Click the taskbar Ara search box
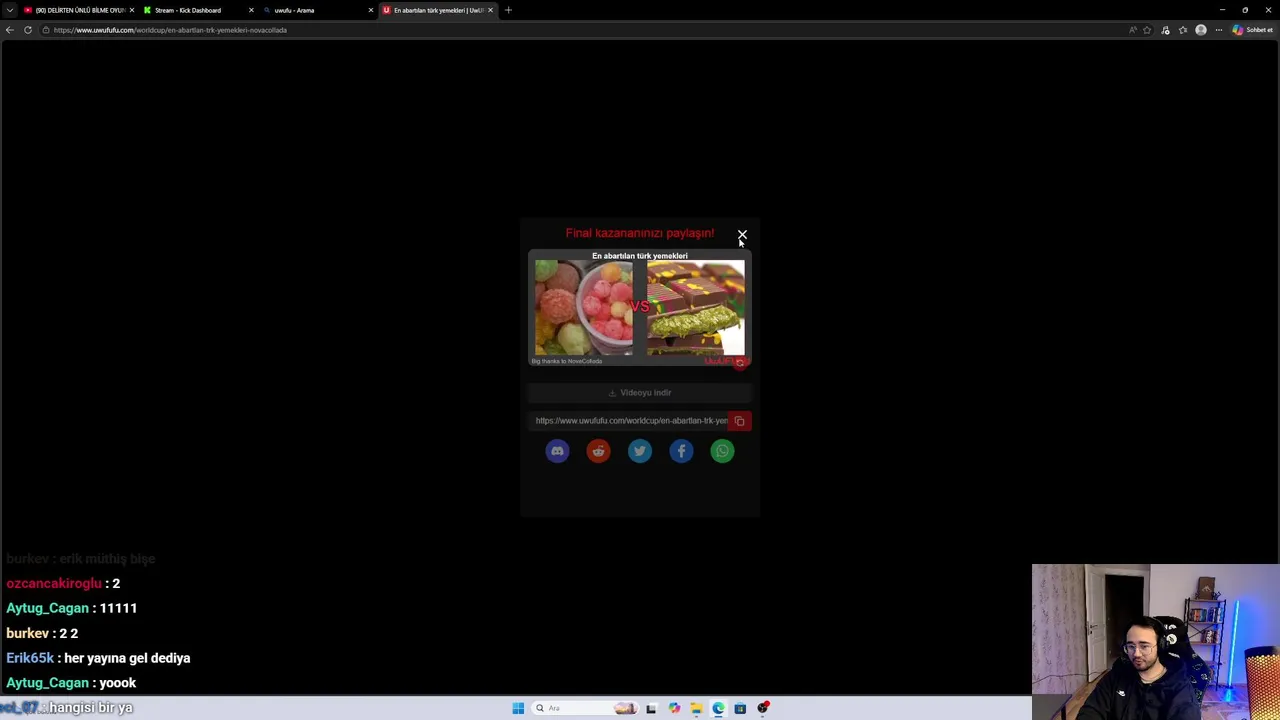Viewport: 1280px width, 720px height. [585, 708]
